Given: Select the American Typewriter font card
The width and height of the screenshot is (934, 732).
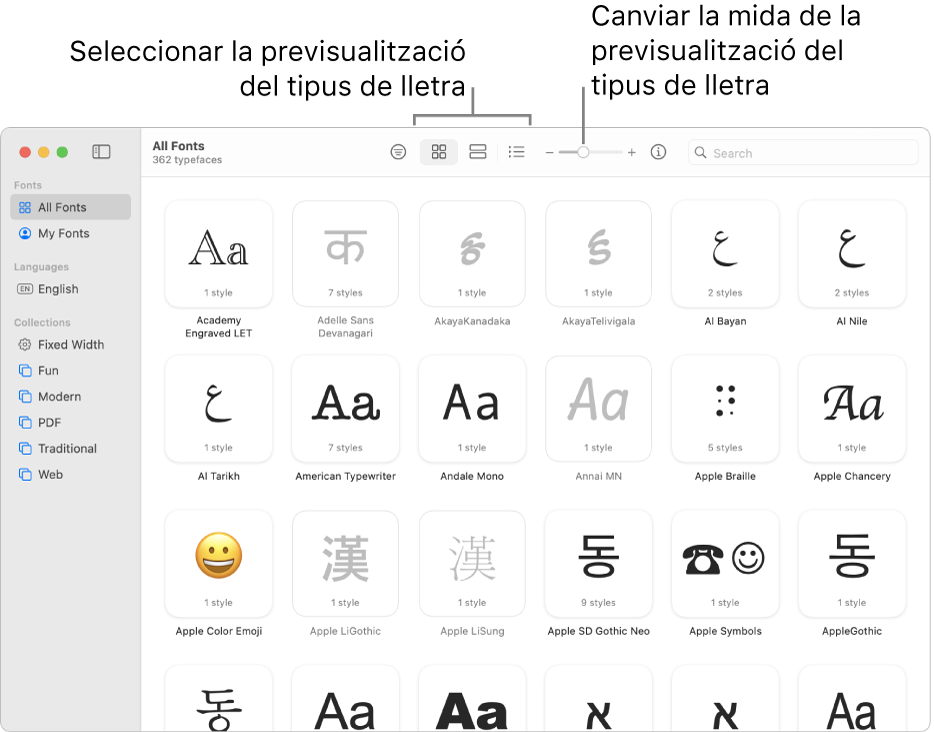Looking at the screenshot, I should click(x=345, y=410).
